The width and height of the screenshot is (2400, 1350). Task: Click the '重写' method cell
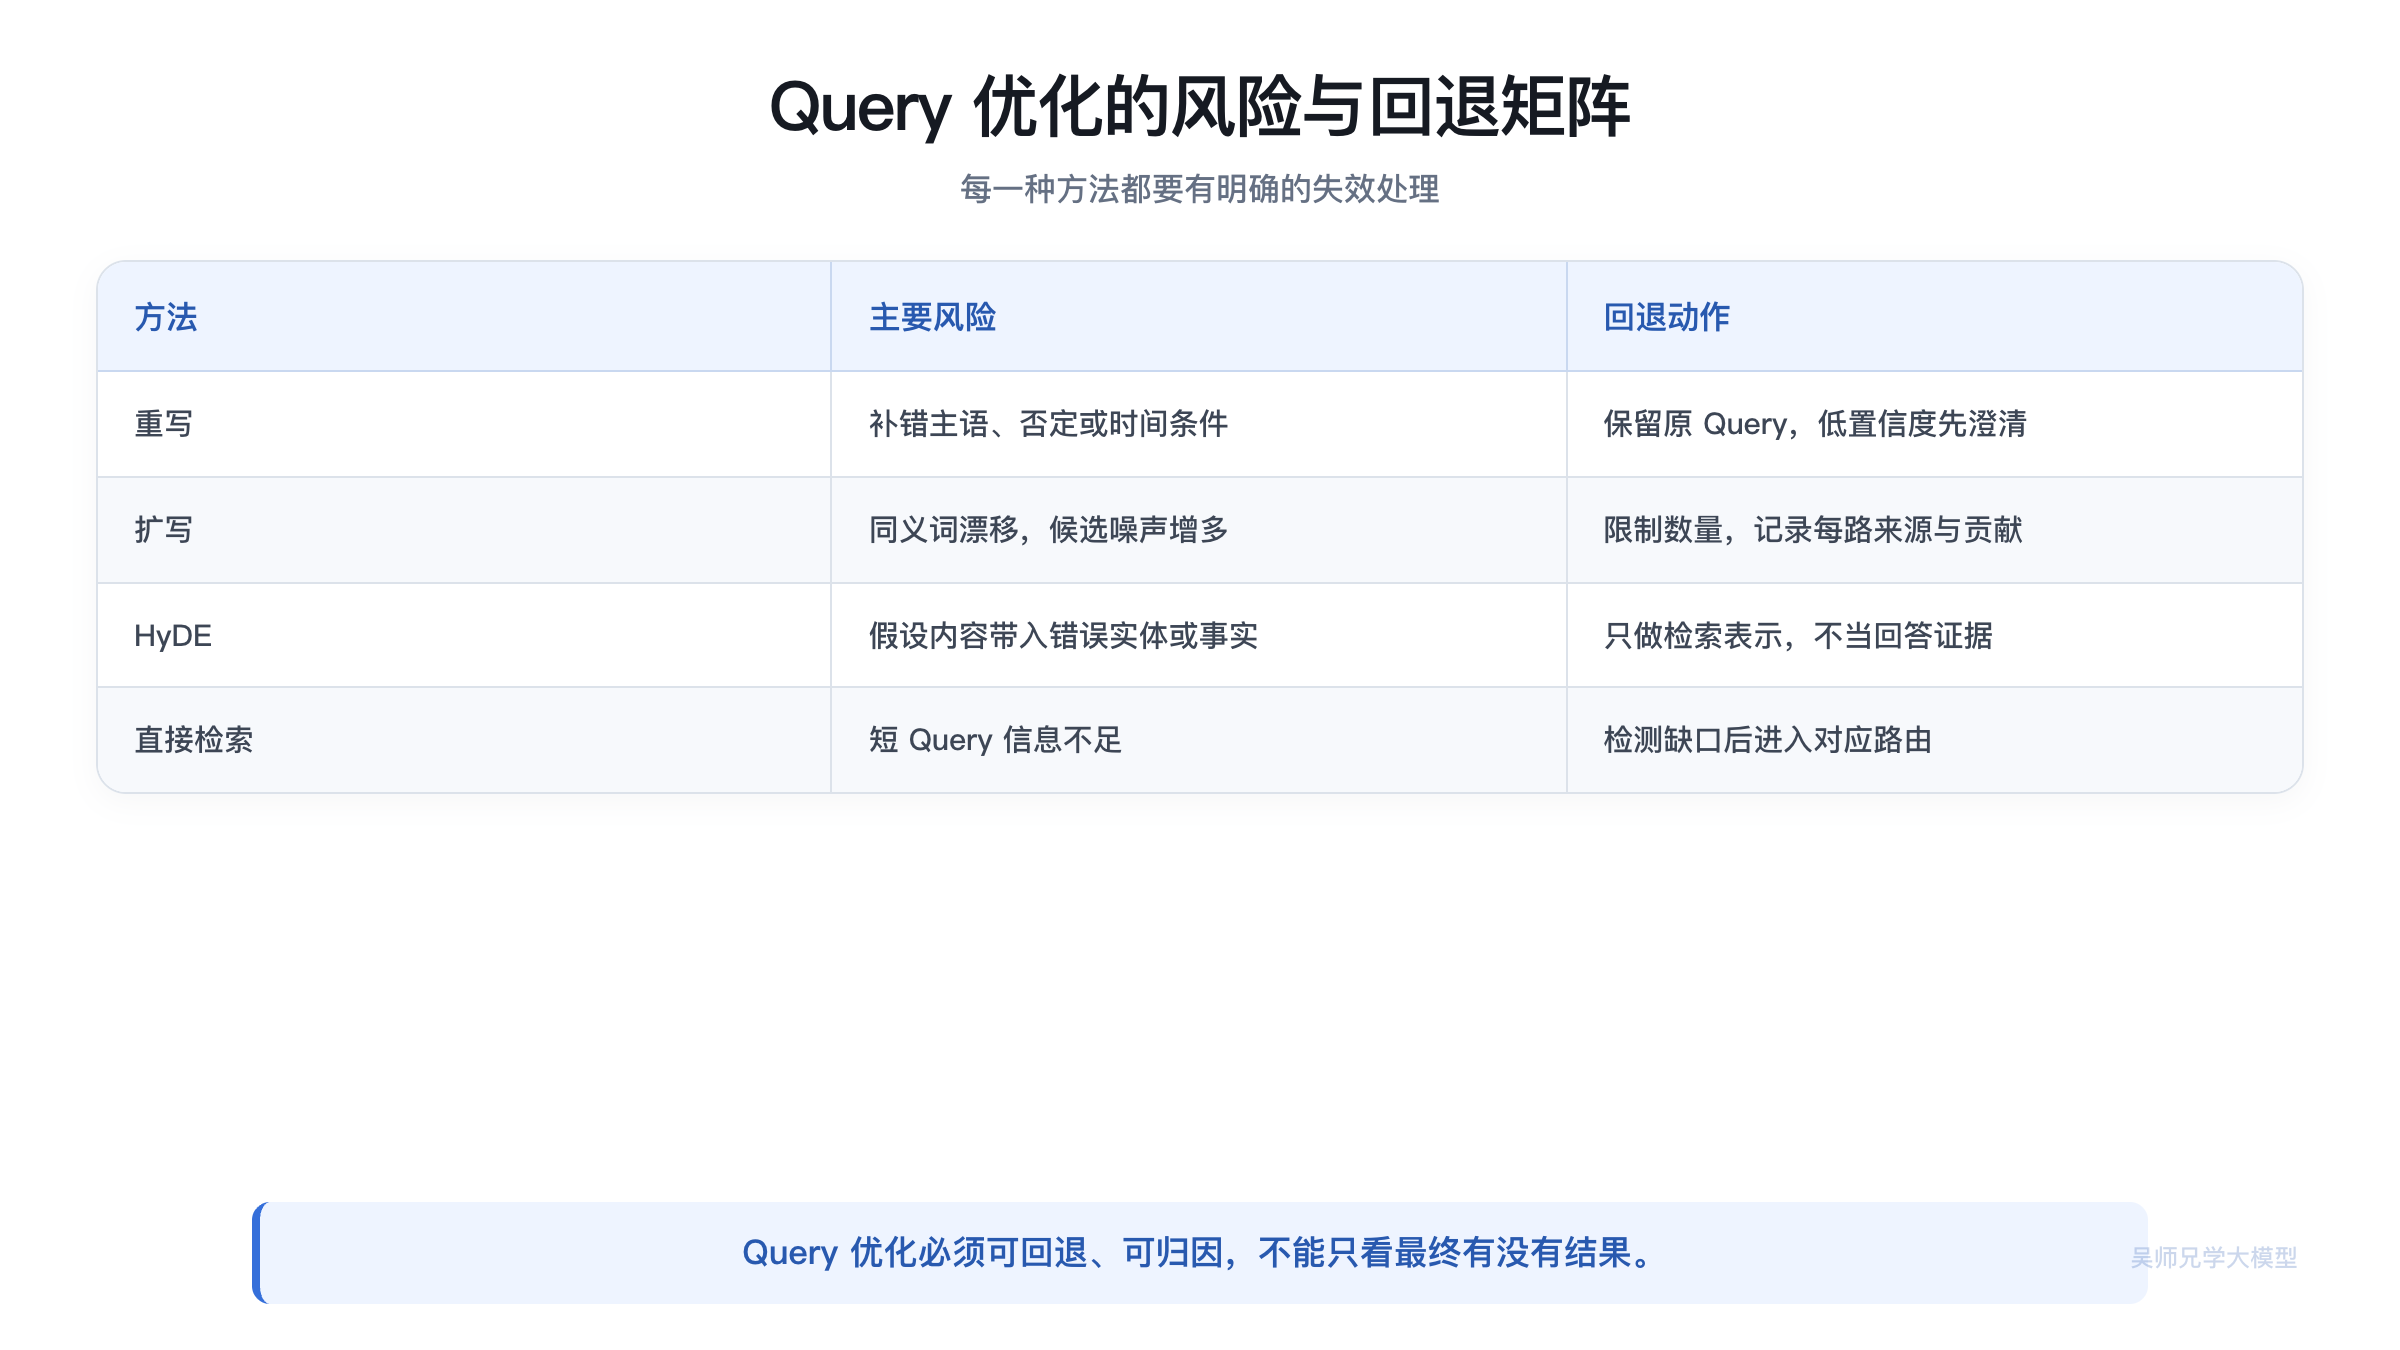point(464,424)
